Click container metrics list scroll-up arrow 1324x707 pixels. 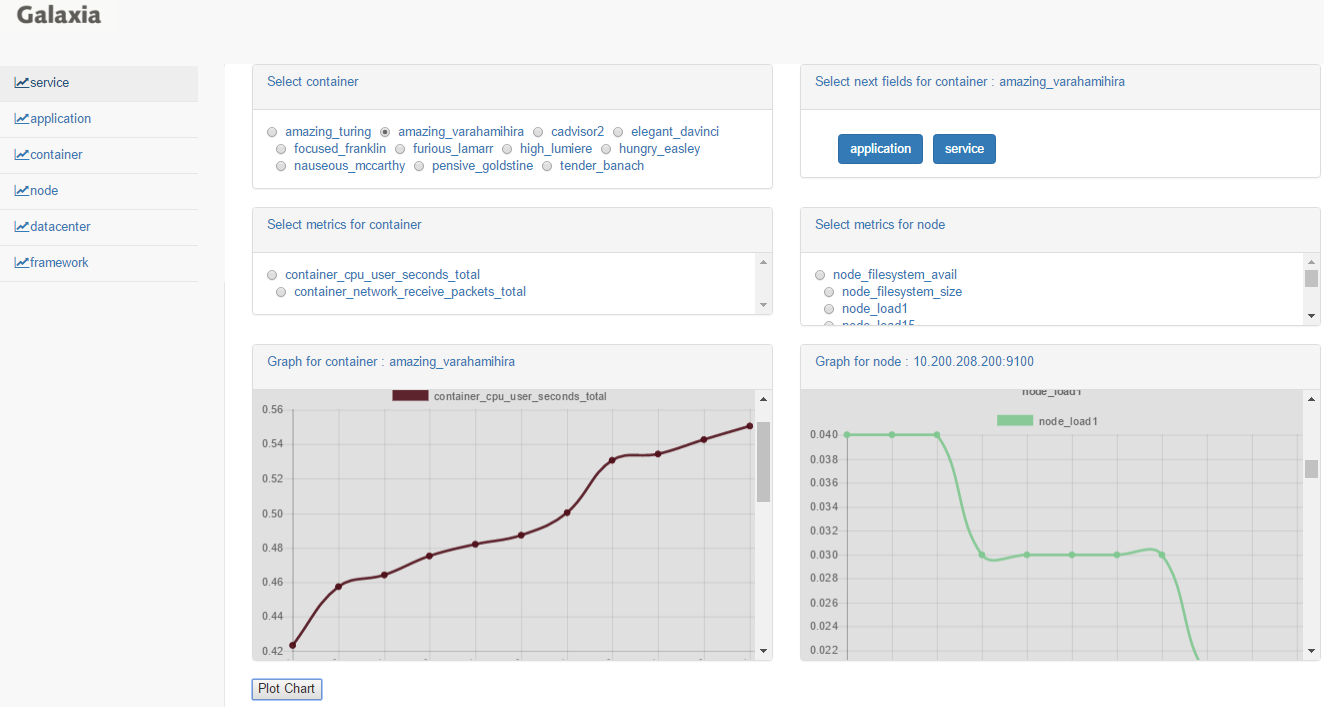coord(764,262)
